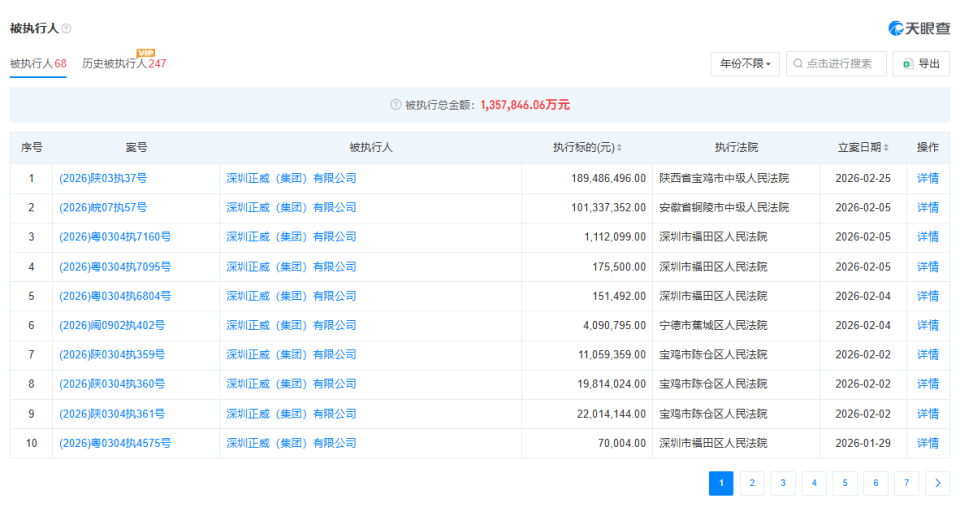
Task: Go to page 6
Action: pos(876,483)
